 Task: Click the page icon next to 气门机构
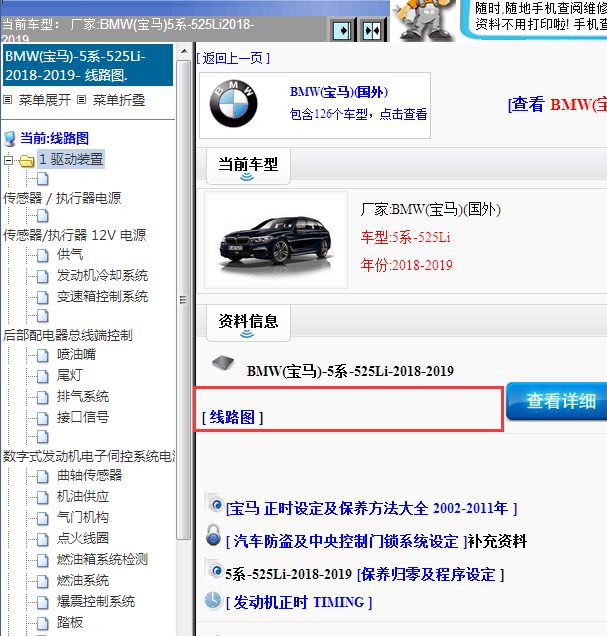tap(43, 518)
